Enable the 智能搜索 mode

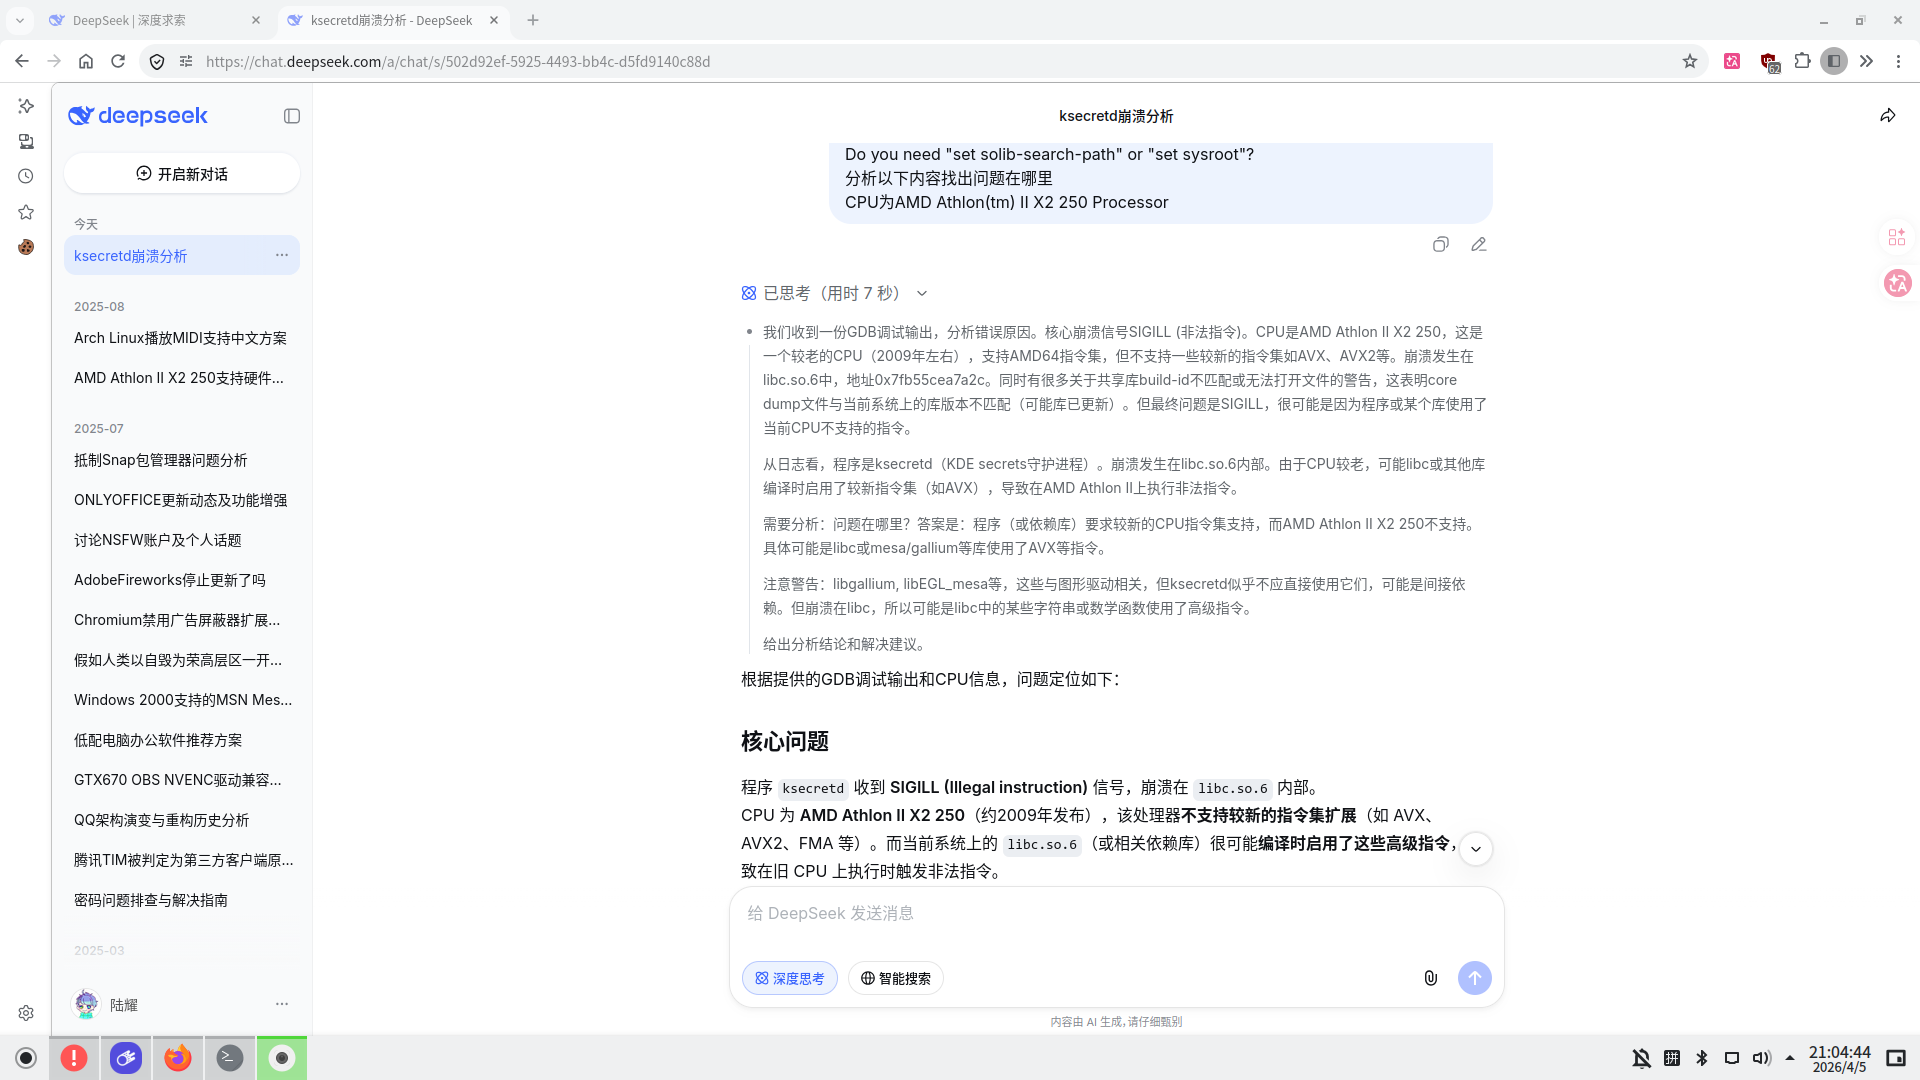pyautogui.click(x=895, y=978)
